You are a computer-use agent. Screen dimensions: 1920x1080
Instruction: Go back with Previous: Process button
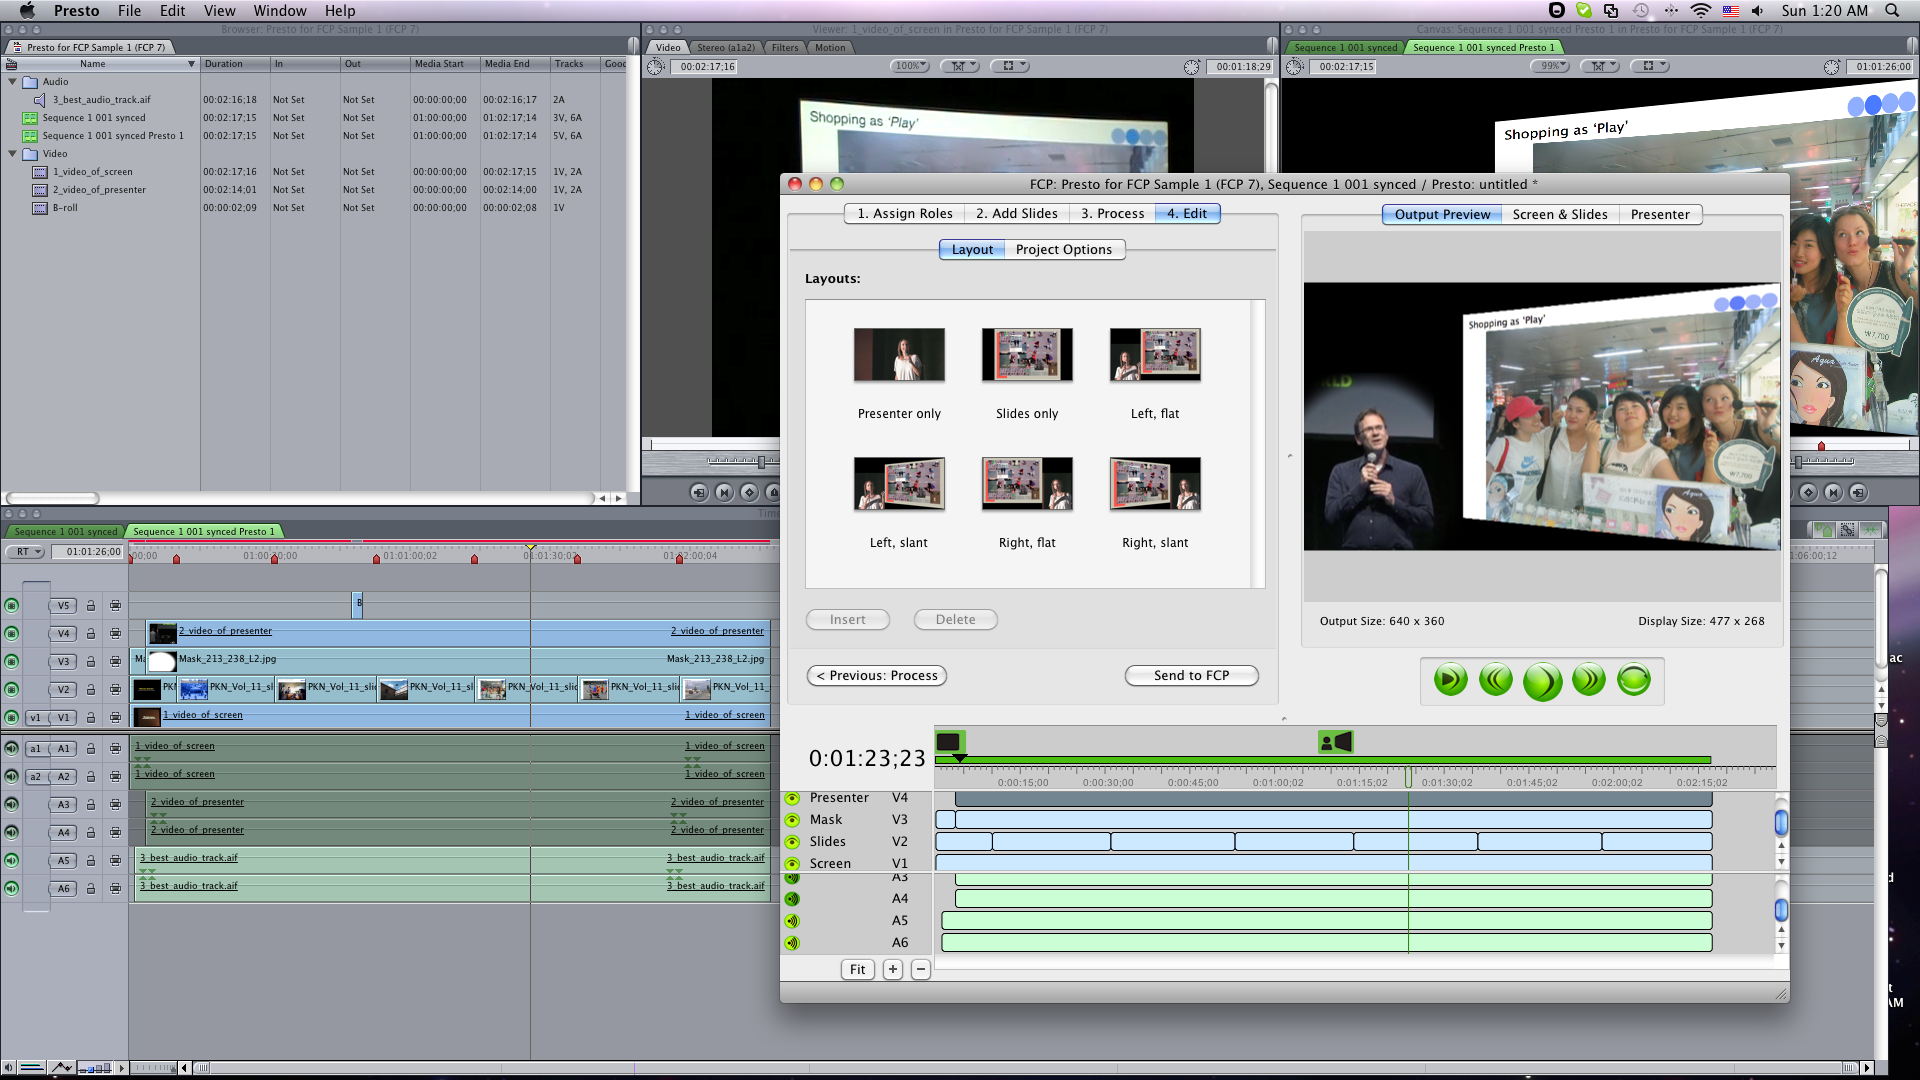pos(877,676)
